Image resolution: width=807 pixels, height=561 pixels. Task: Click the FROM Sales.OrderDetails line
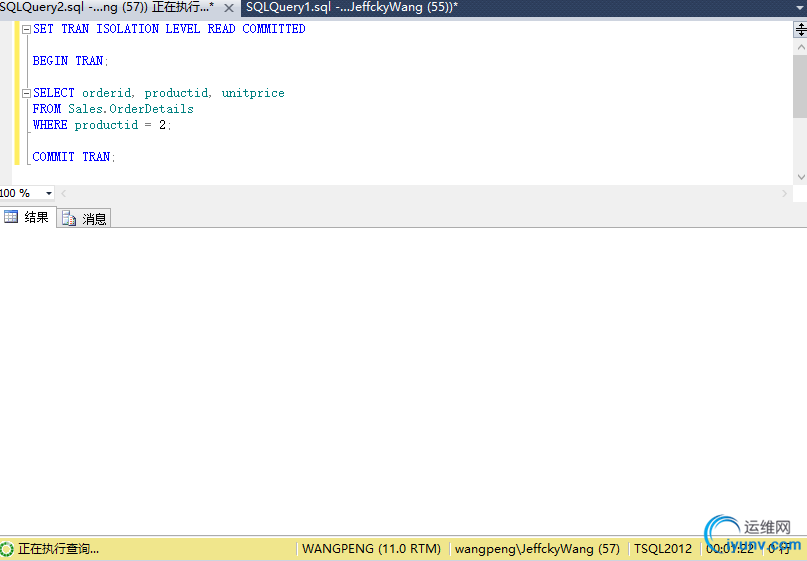pos(113,109)
